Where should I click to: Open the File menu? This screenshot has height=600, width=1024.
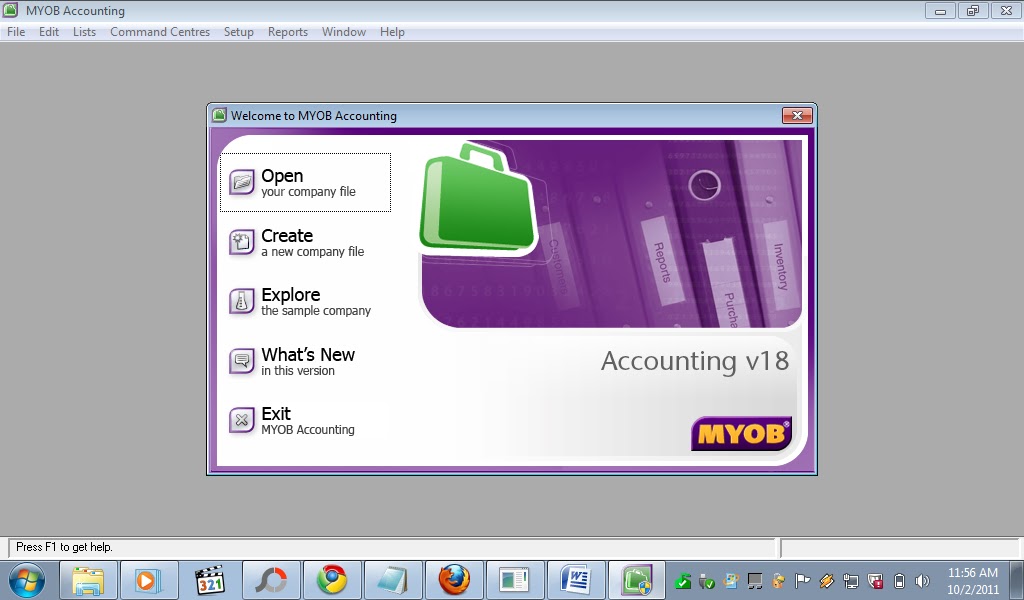tap(15, 31)
